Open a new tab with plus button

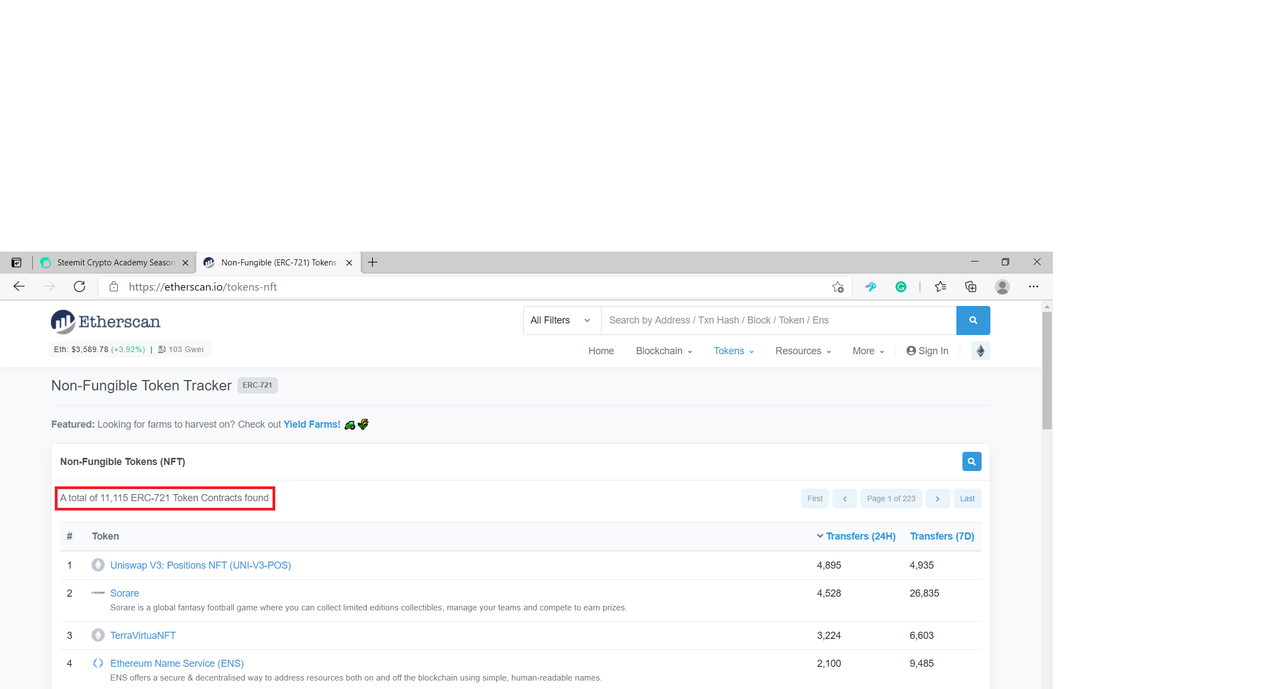point(372,262)
